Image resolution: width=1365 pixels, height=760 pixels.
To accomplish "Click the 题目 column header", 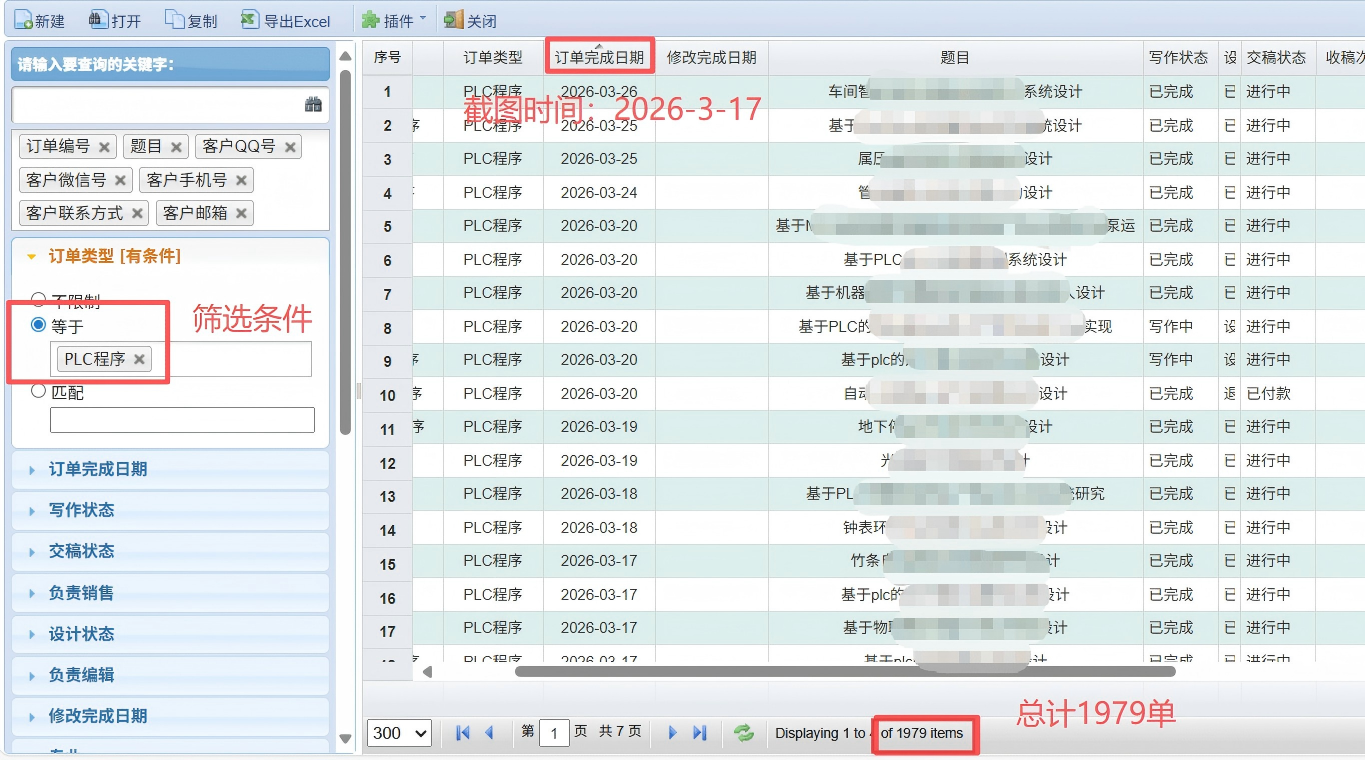I will click(x=955, y=57).
